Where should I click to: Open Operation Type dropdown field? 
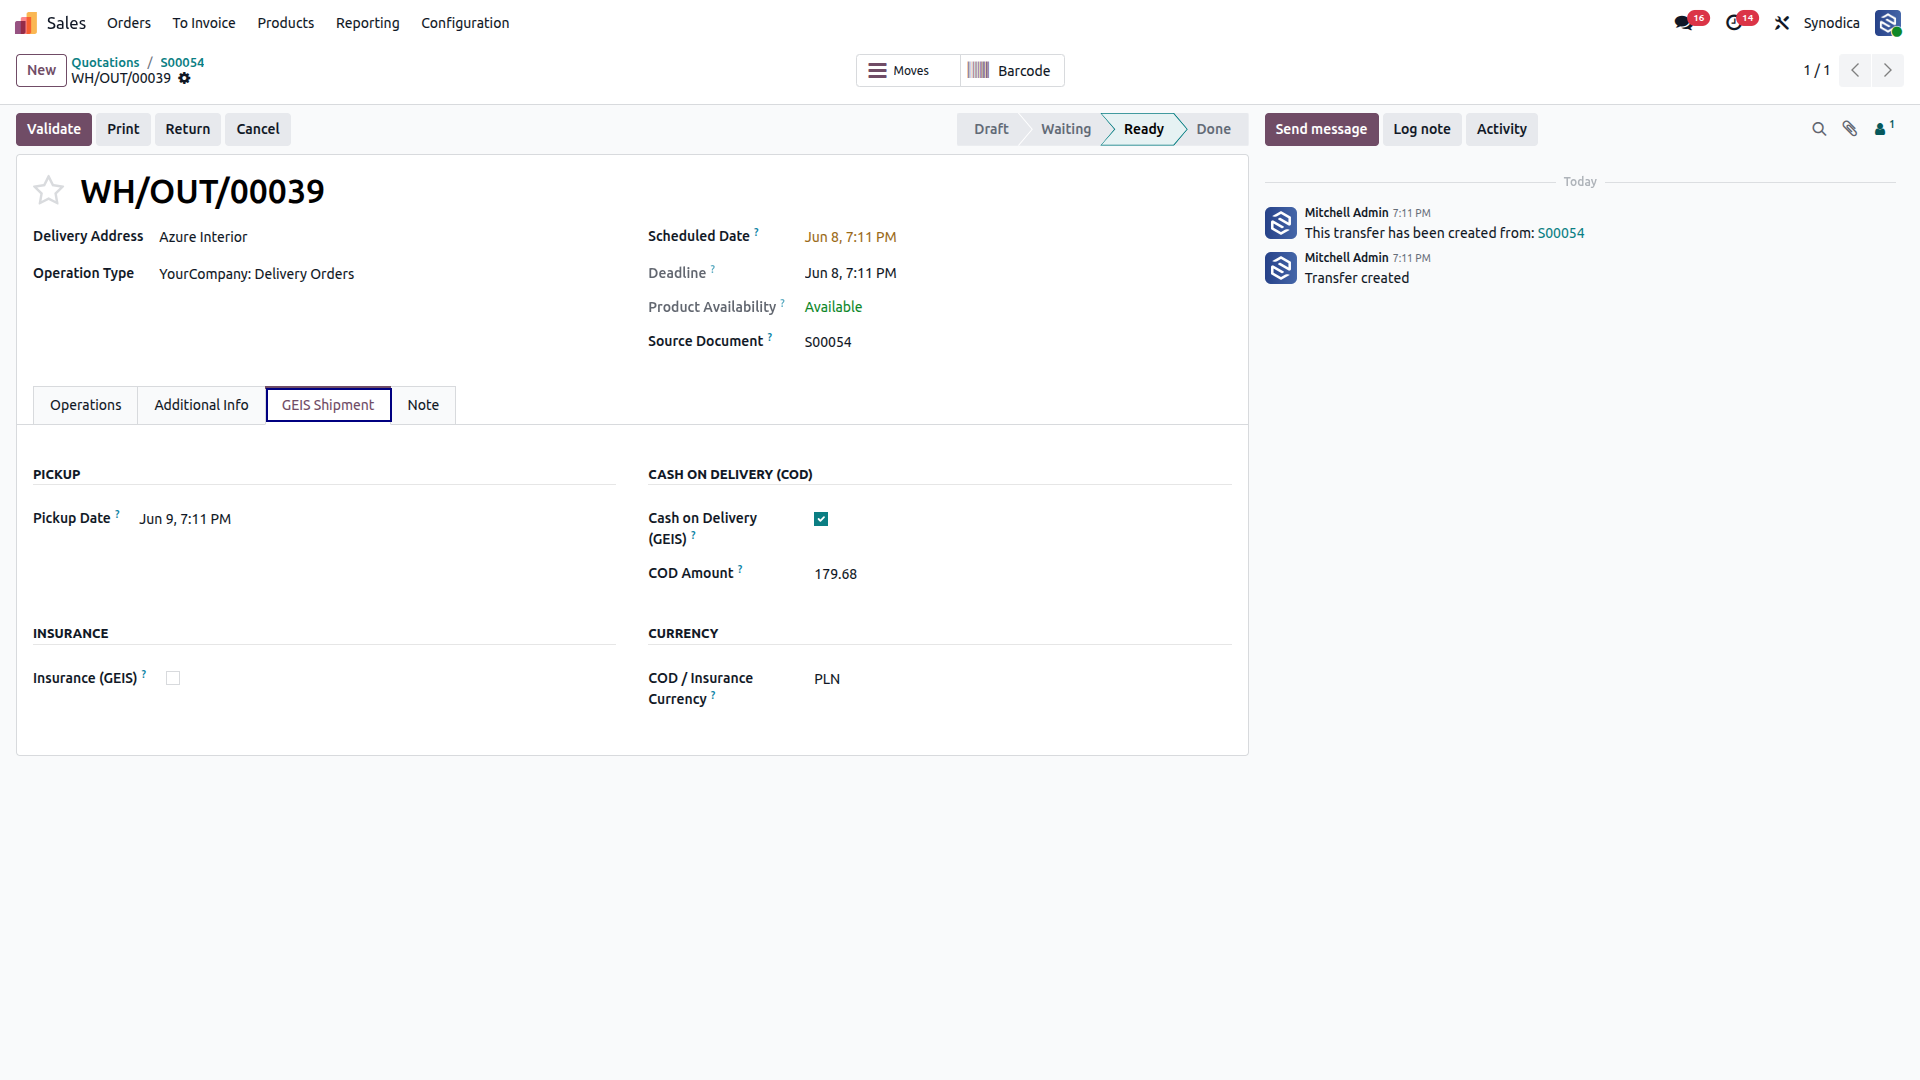point(387,274)
